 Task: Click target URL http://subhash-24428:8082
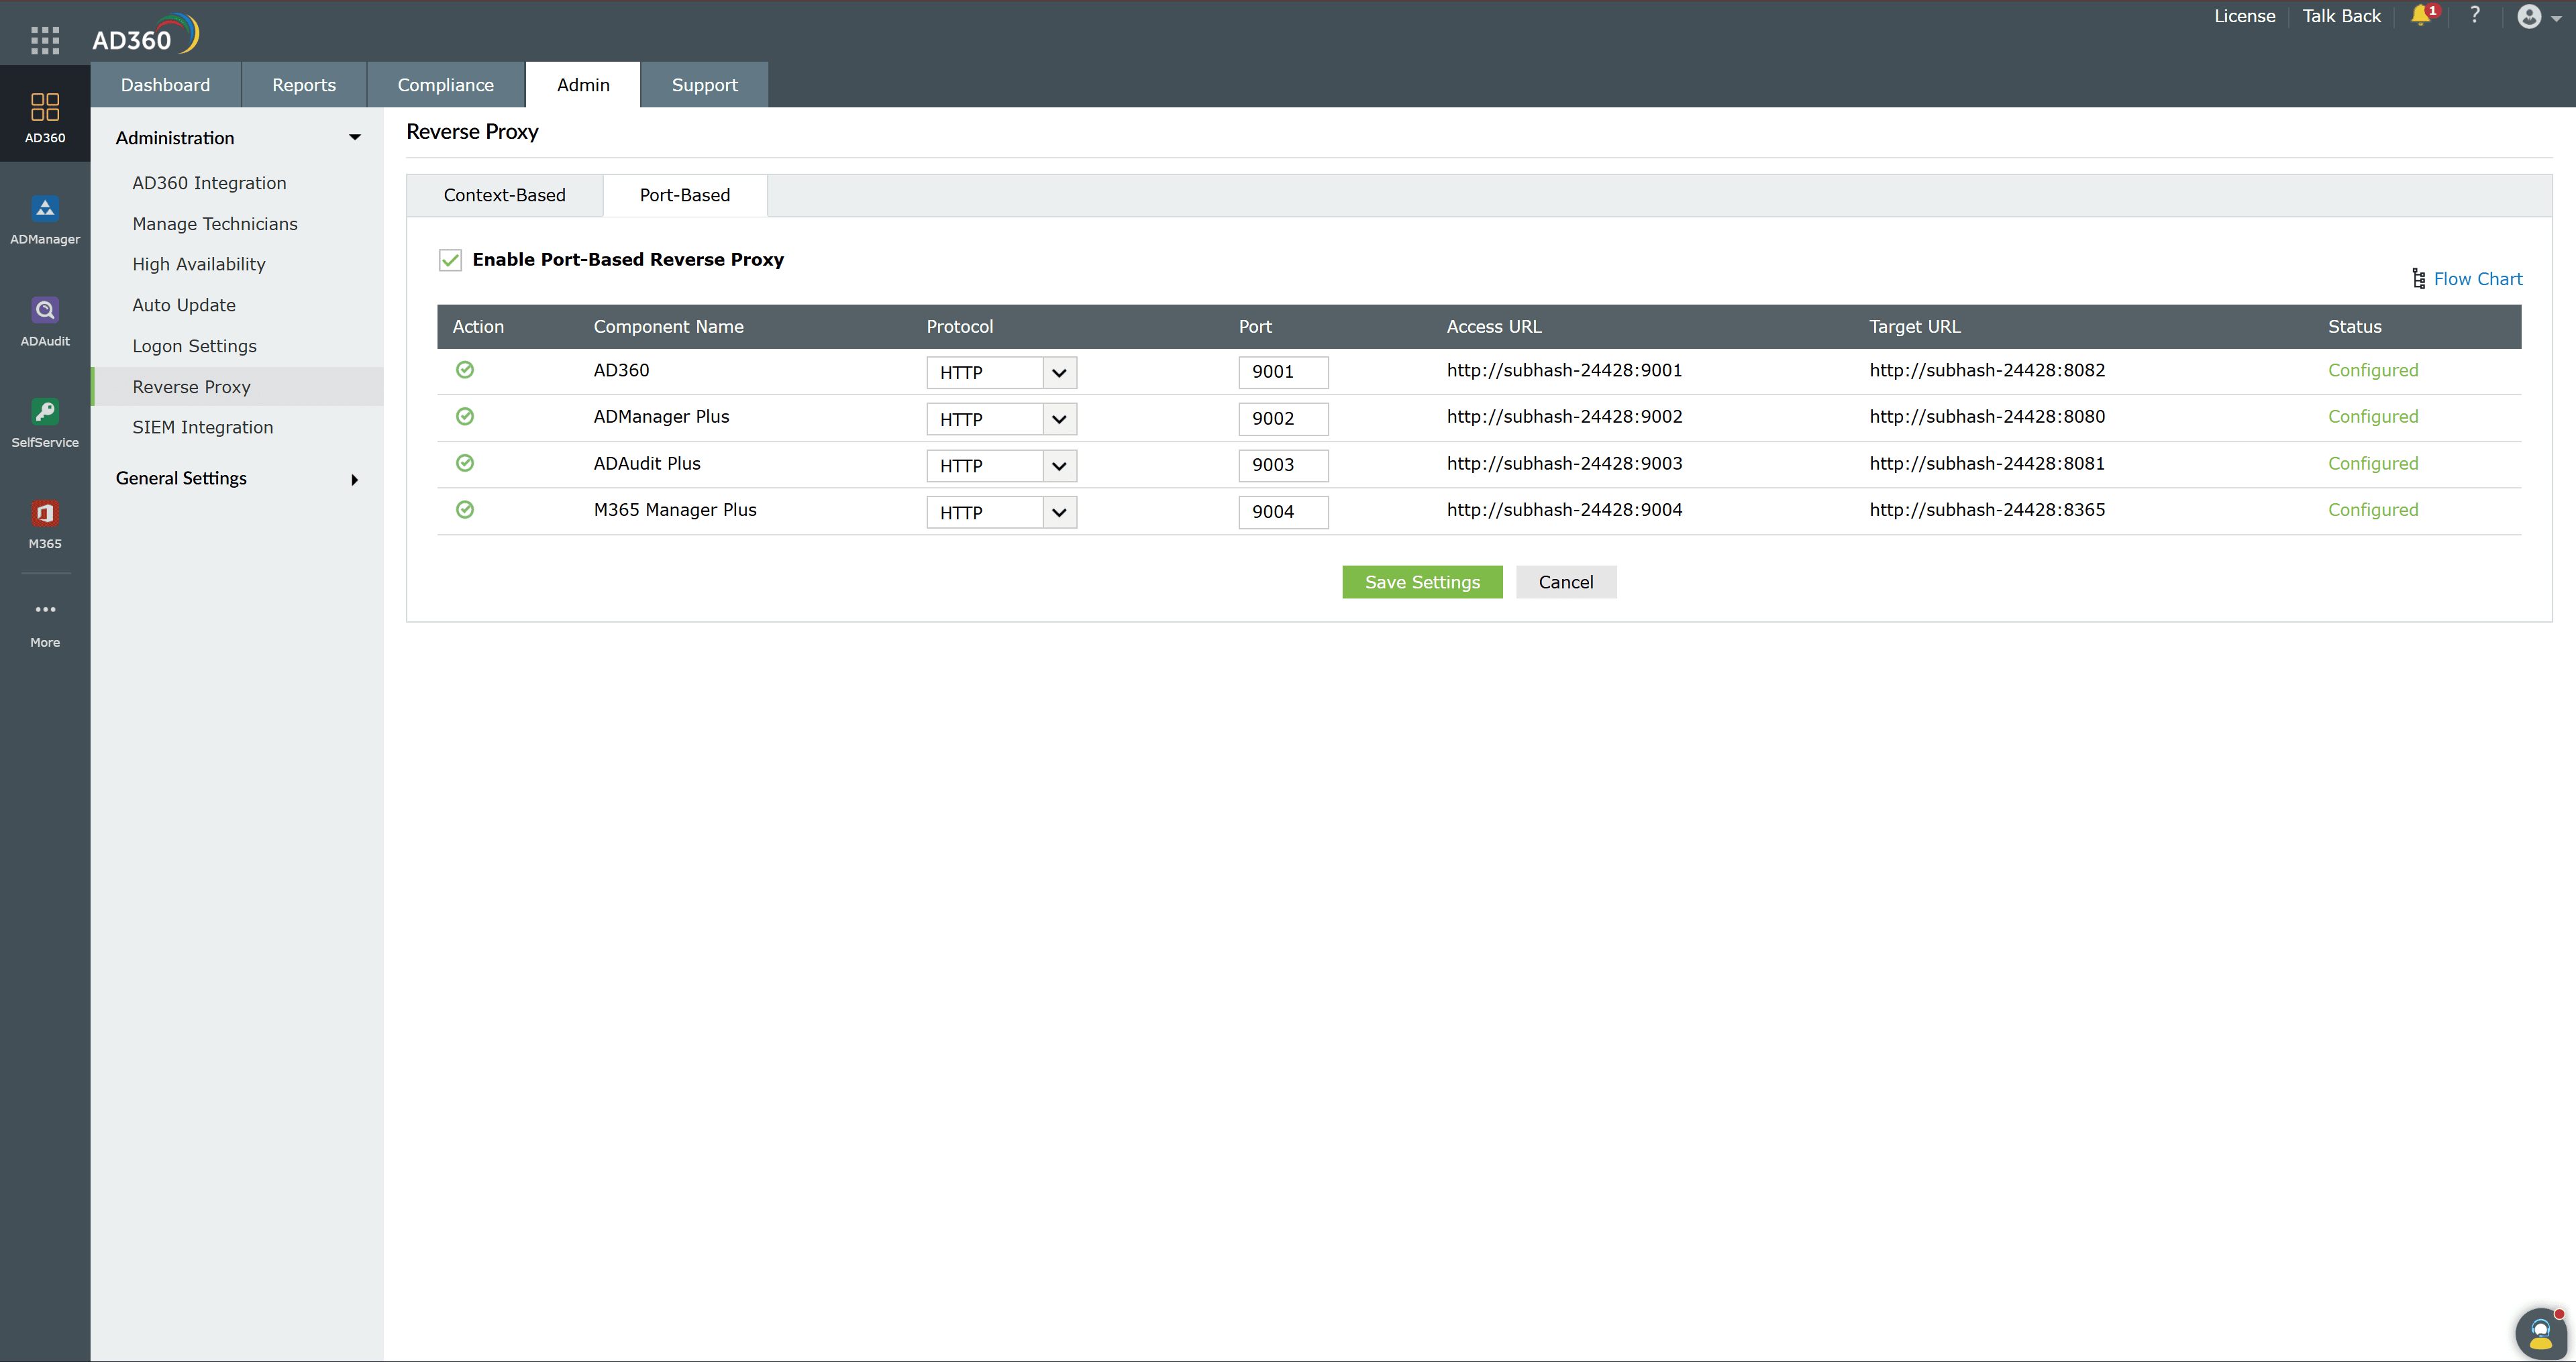[1987, 370]
